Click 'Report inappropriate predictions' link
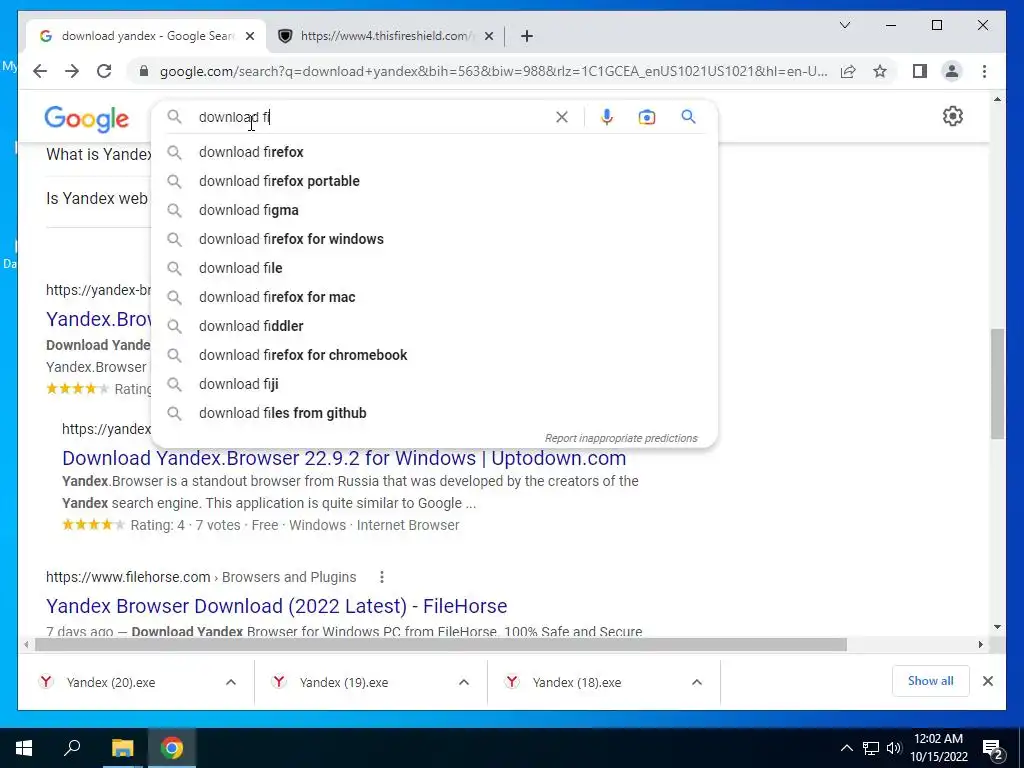The width and height of the screenshot is (1024, 768). tap(621, 438)
